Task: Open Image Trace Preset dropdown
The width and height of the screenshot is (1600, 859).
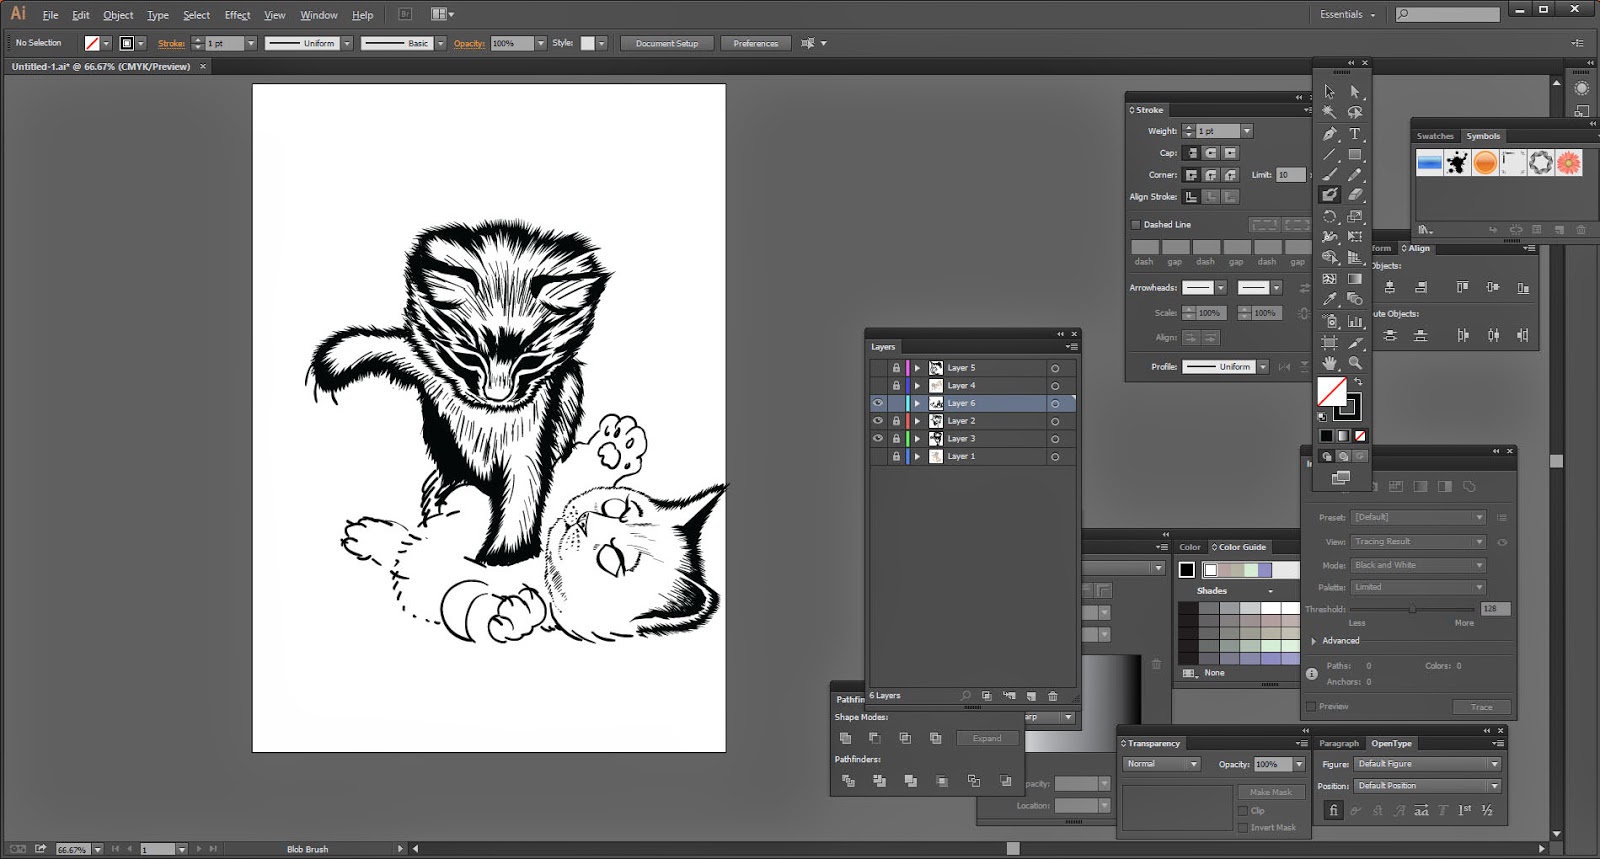Action: [1418, 517]
